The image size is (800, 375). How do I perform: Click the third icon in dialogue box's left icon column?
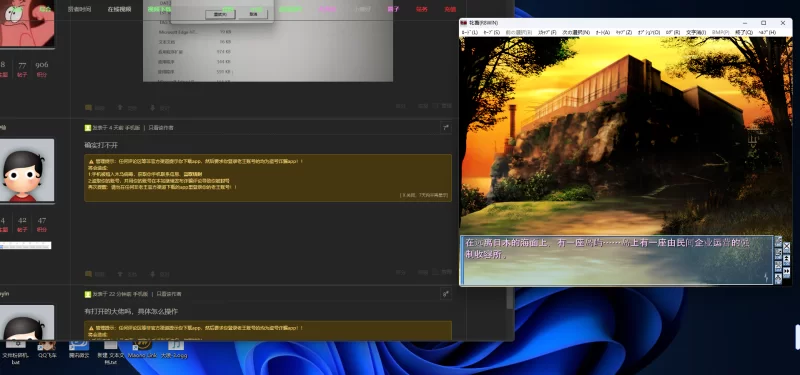778,266
